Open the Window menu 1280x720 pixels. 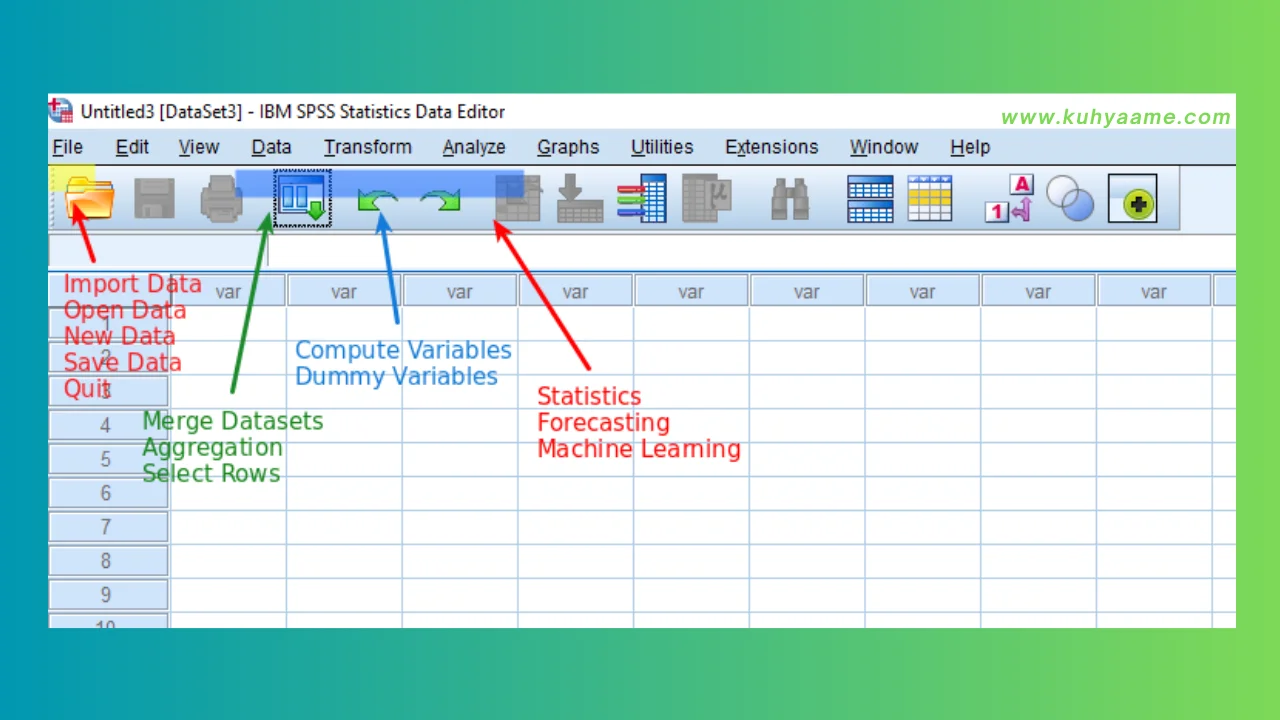tap(884, 147)
